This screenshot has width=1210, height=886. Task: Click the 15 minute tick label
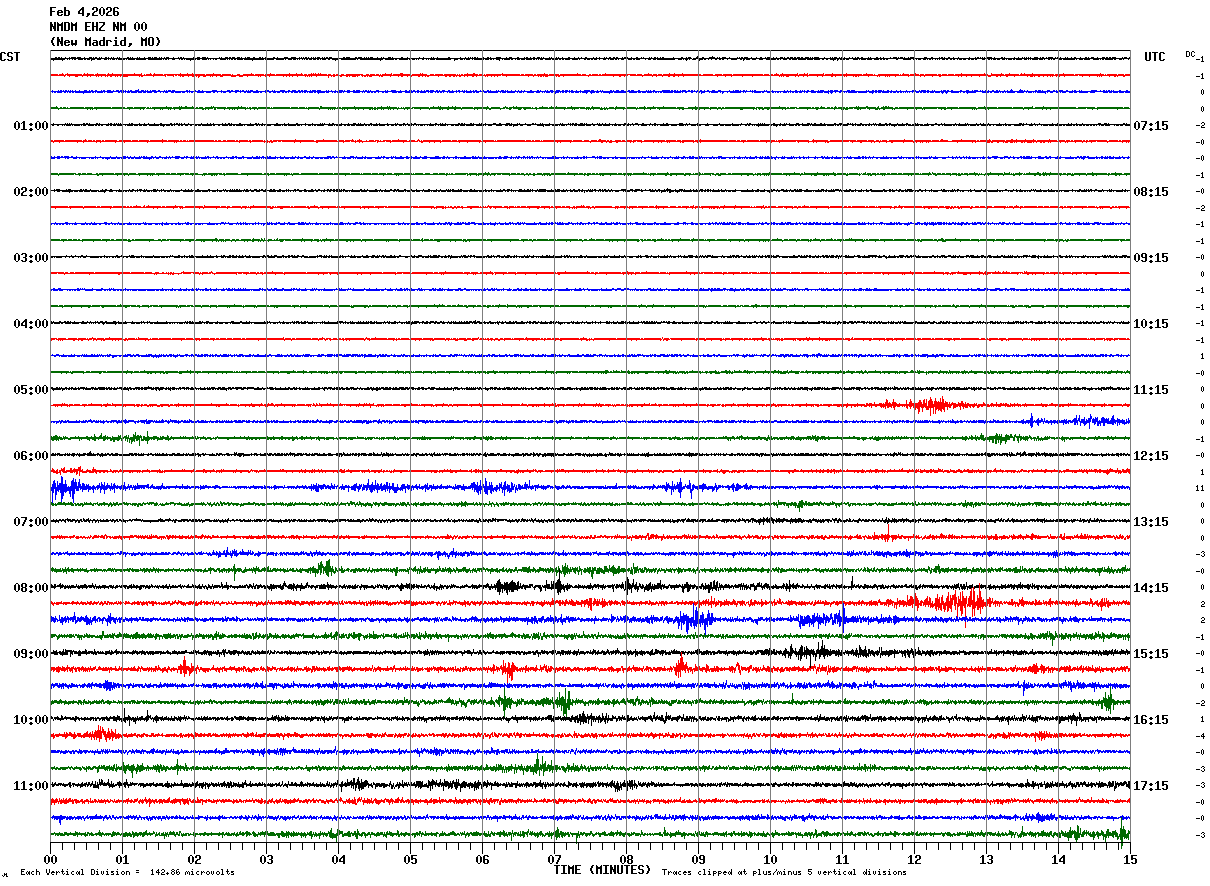[1130, 859]
